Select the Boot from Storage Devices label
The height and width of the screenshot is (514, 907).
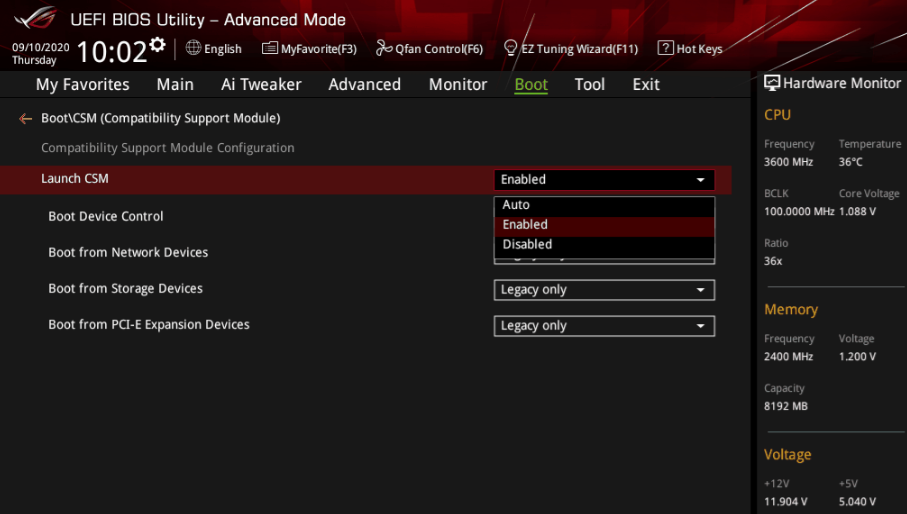[126, 289]
